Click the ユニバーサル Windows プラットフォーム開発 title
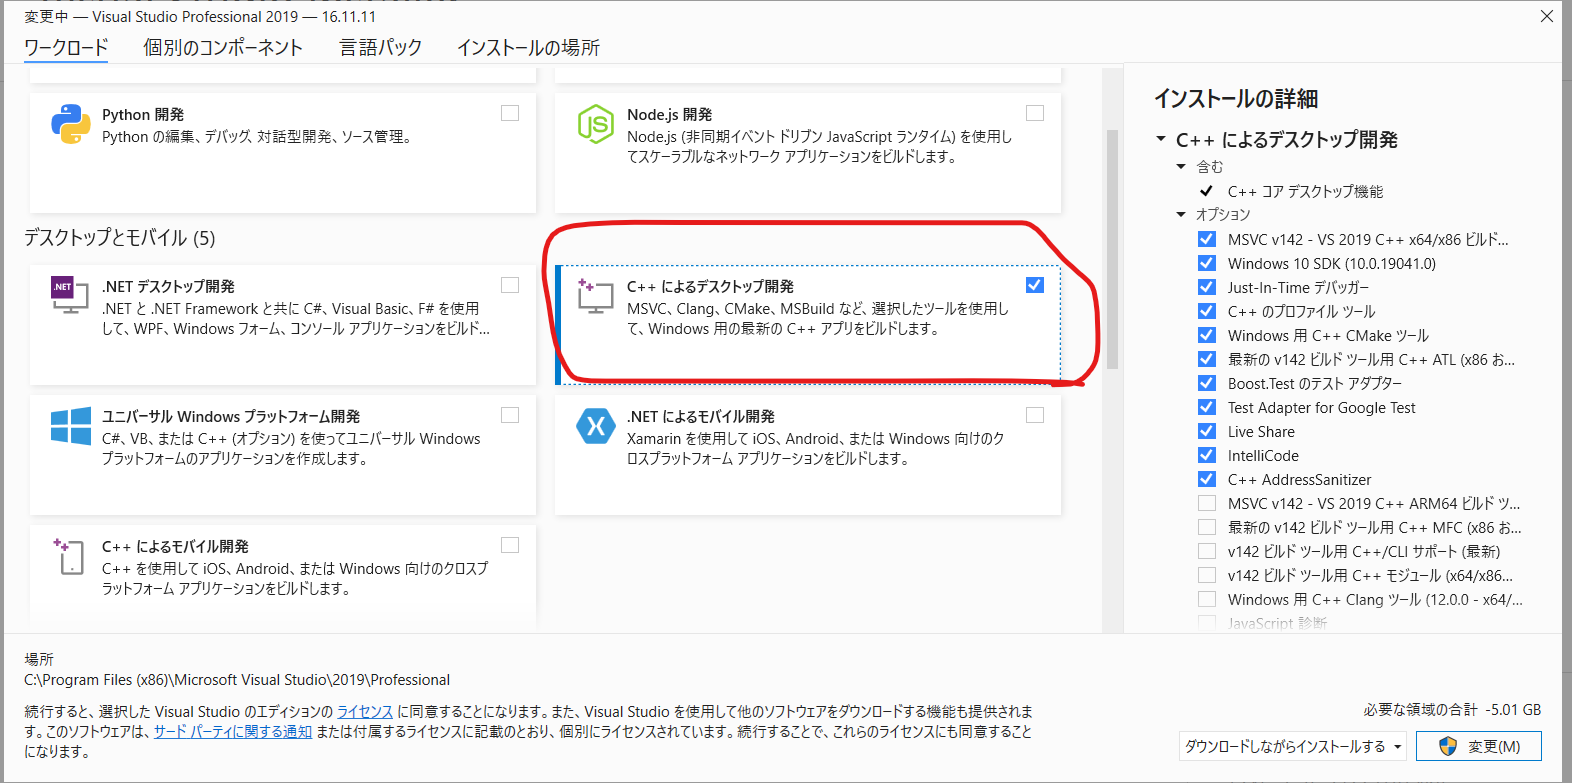1572x783 pixels. pyautogui.click(x=231, y=416)
